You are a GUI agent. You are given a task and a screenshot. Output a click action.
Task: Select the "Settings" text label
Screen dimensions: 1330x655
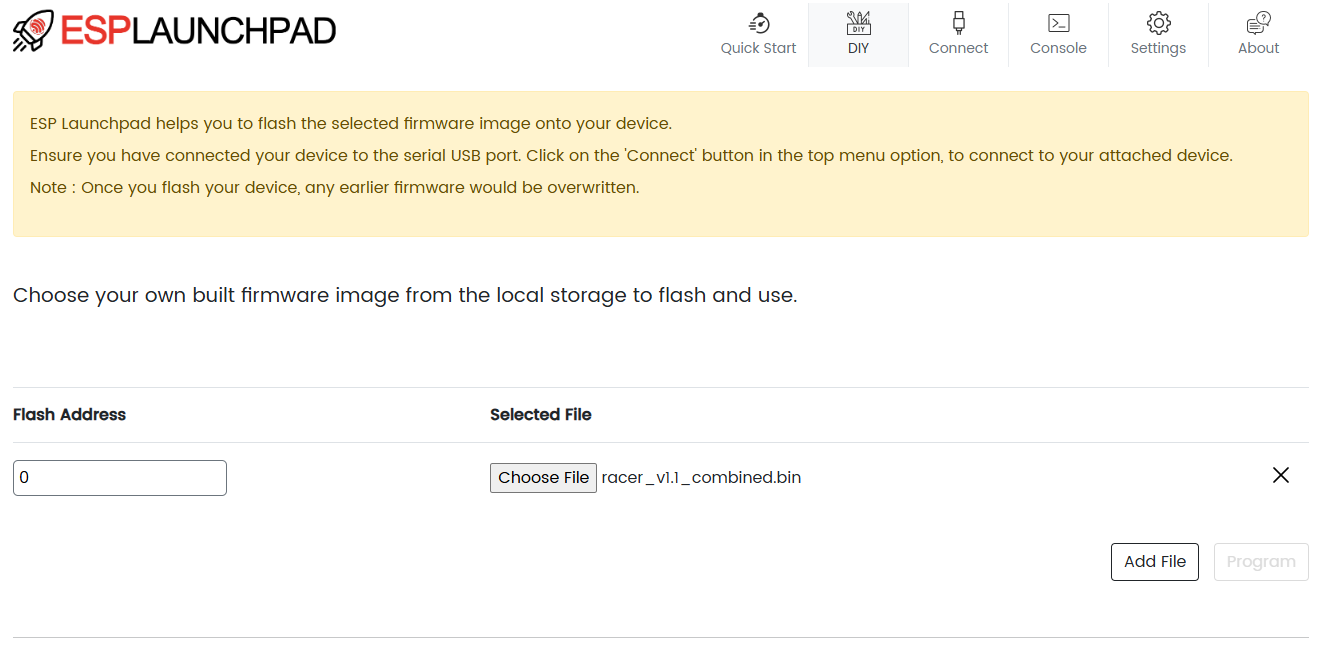tap(1158, 48)
